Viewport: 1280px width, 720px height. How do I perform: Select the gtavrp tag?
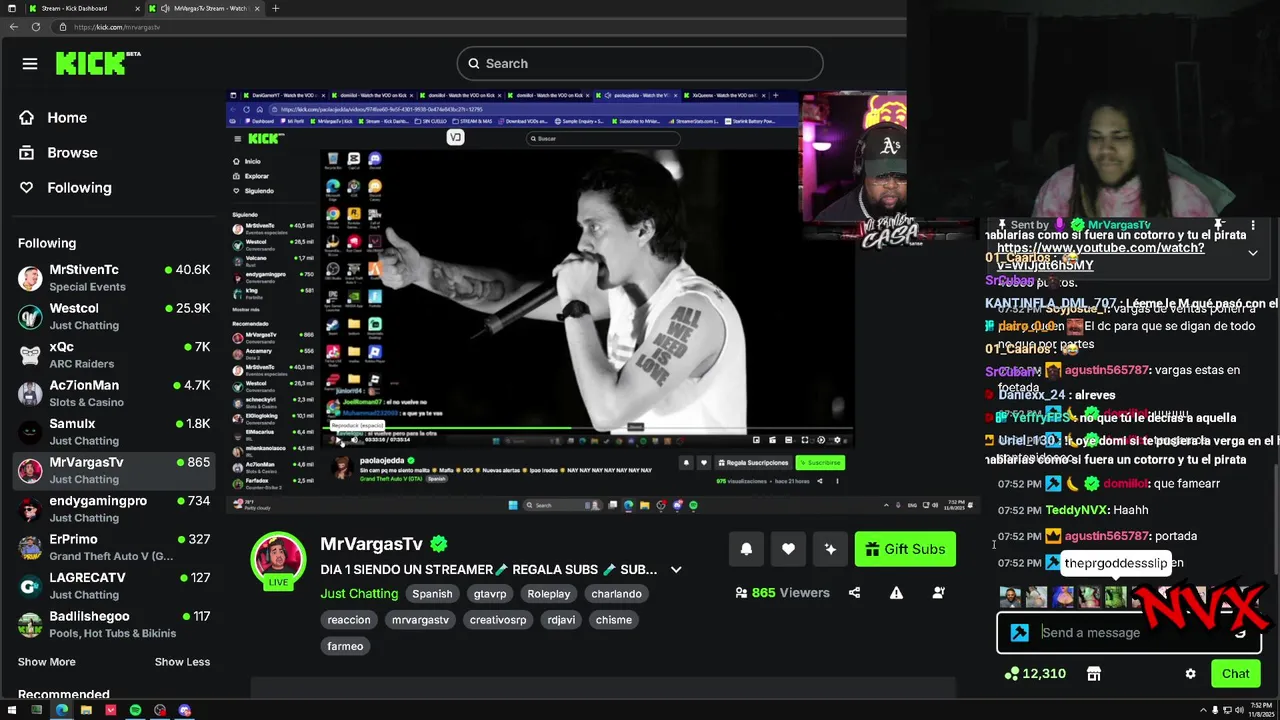click(x=490, y=594)
